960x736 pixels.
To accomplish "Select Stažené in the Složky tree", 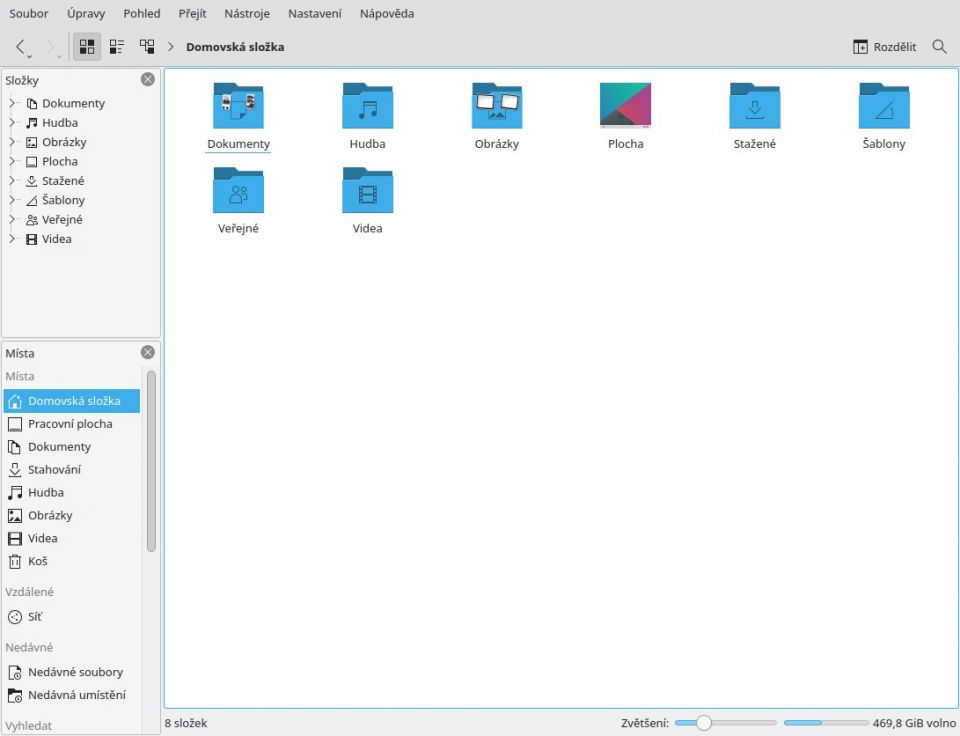I will pos(54,181).
